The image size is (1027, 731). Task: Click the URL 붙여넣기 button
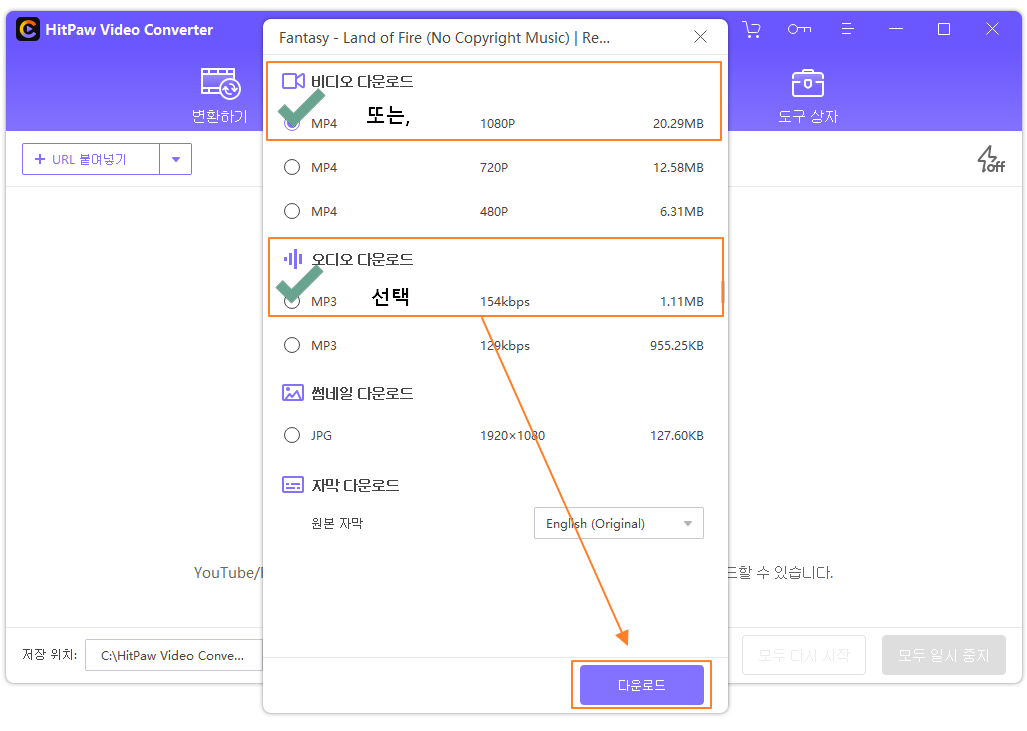pyautogui.click(x=90, y=159)
